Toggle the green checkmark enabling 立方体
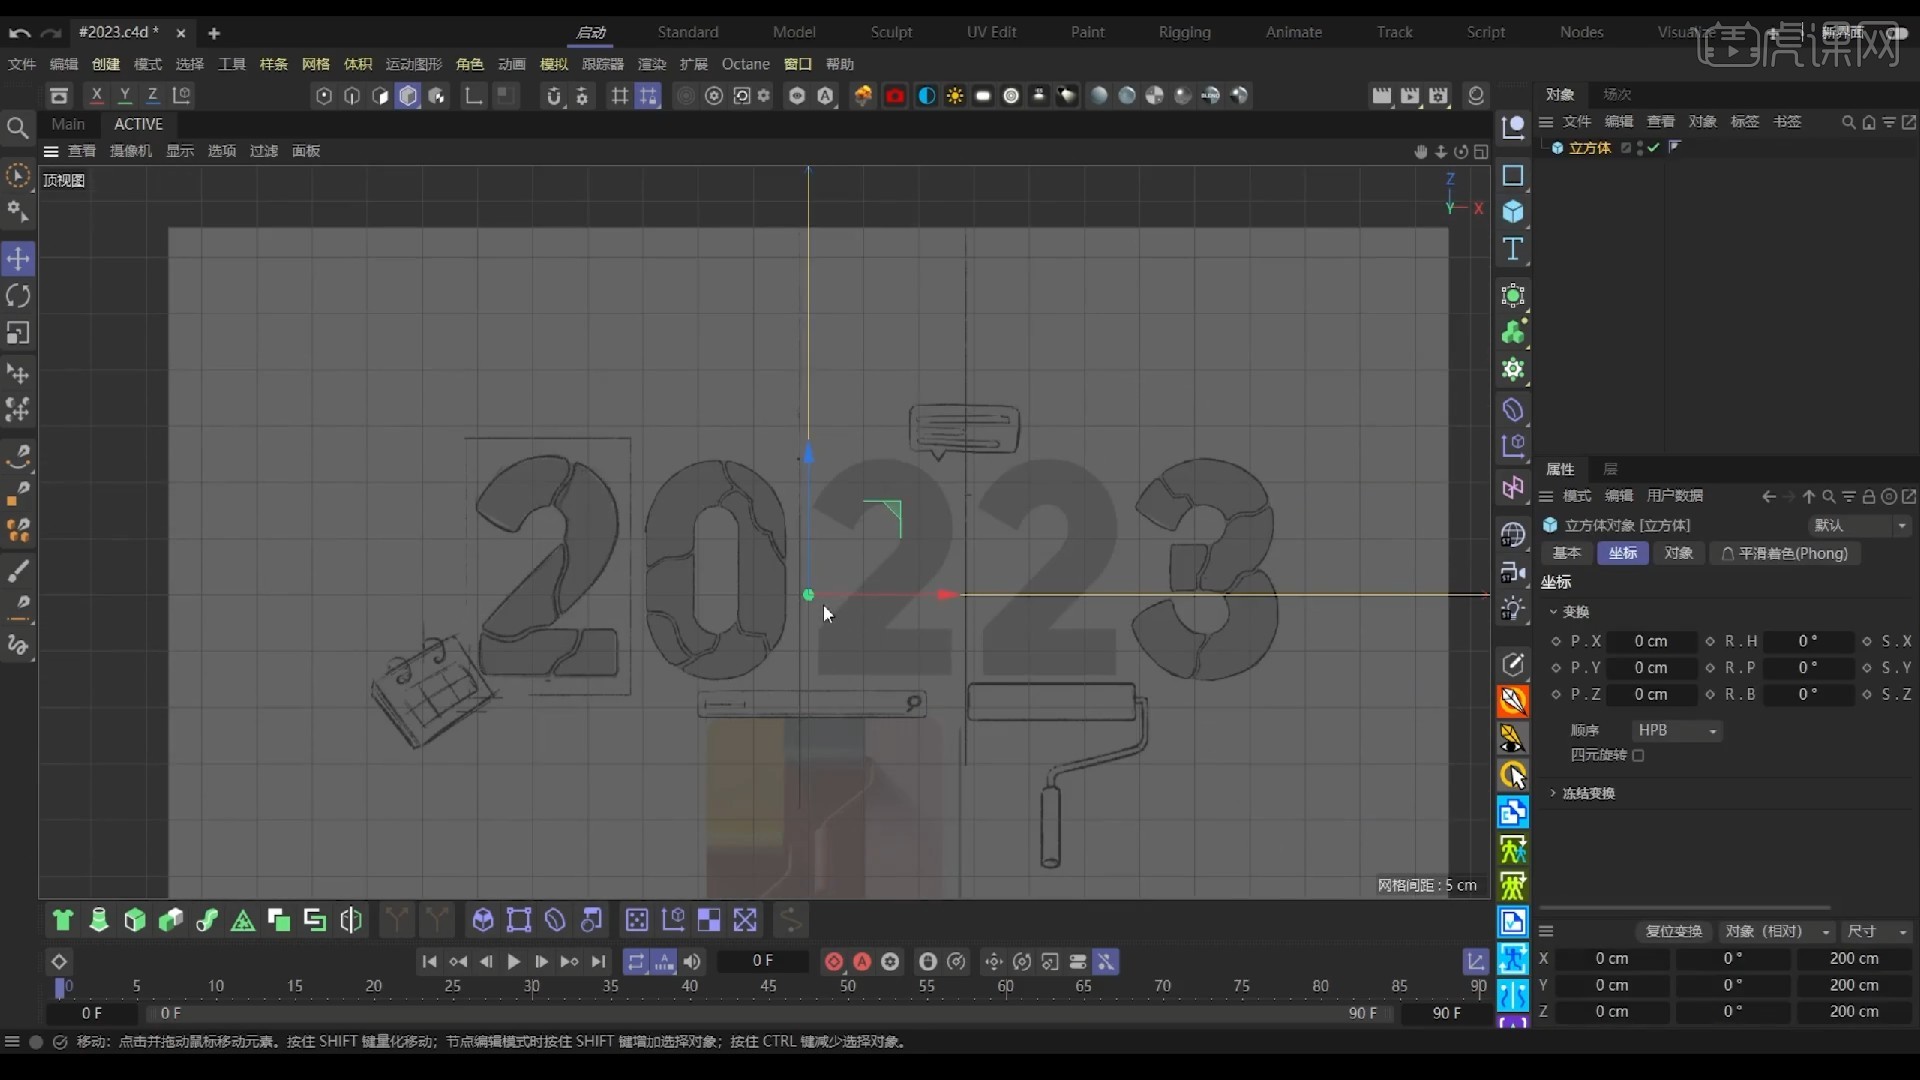 click(1653, 148)
